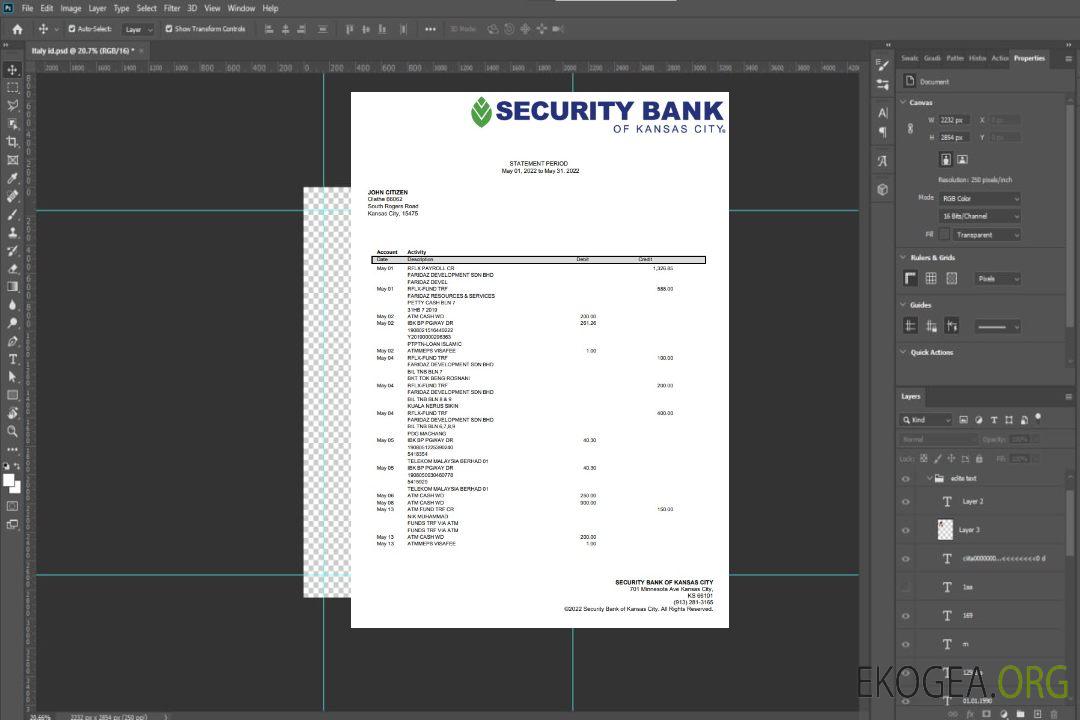The width and height of the screenshot is (1080, 720).
Task: Open the Glyphs panel icon
Action: (883, 161)
